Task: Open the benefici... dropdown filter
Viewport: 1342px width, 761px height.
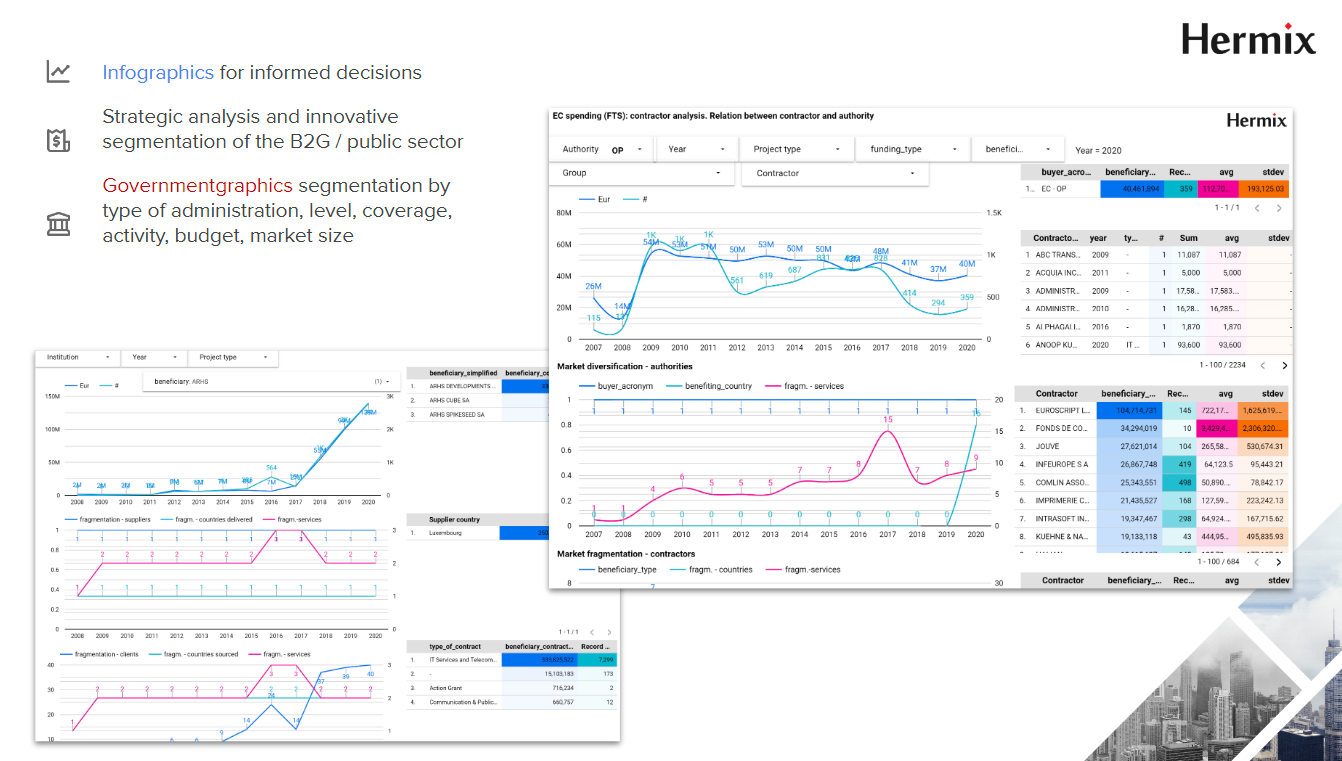Action: (x=1018, y=149)
